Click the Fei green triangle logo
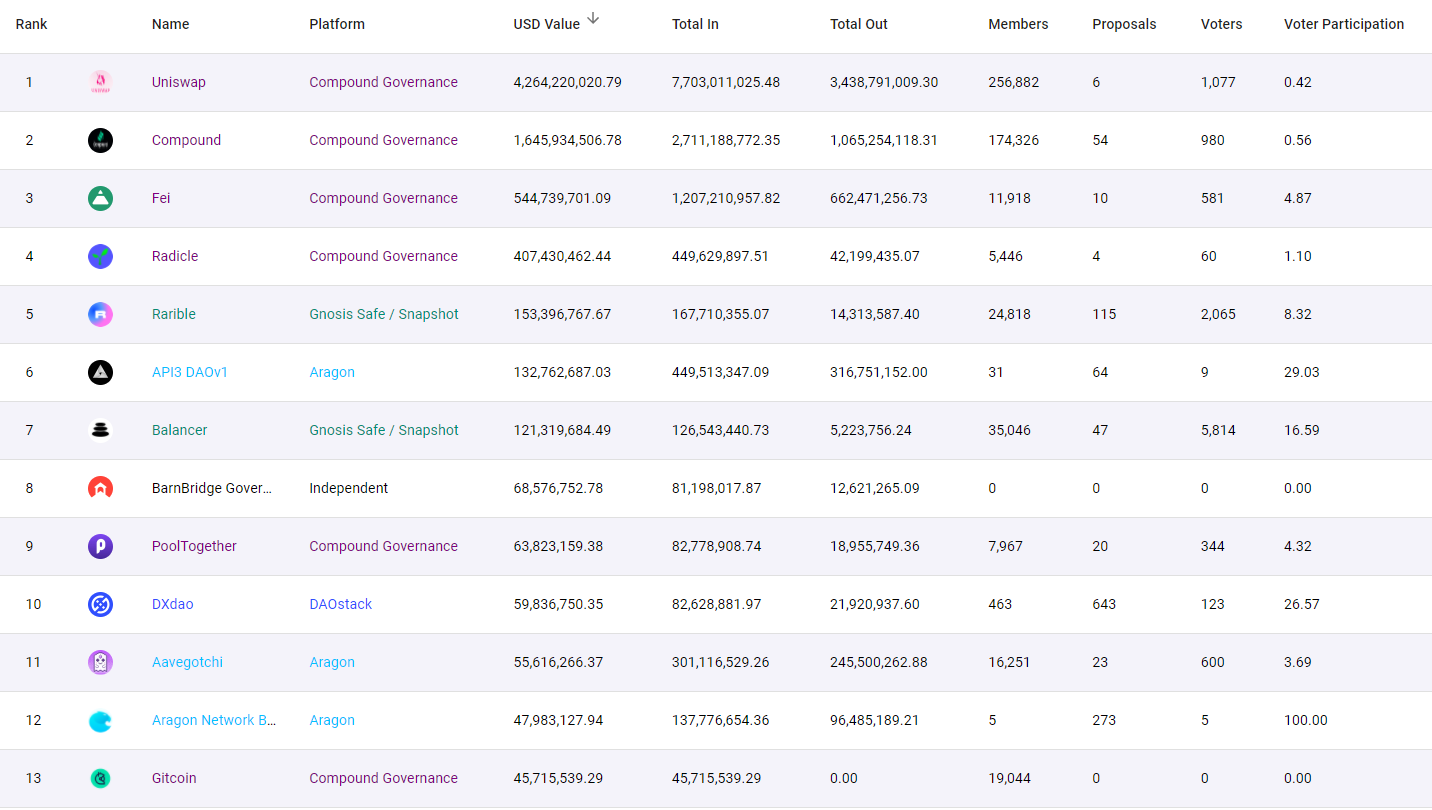The height and width of the screenshot is (810, 1432). point(100,198)
